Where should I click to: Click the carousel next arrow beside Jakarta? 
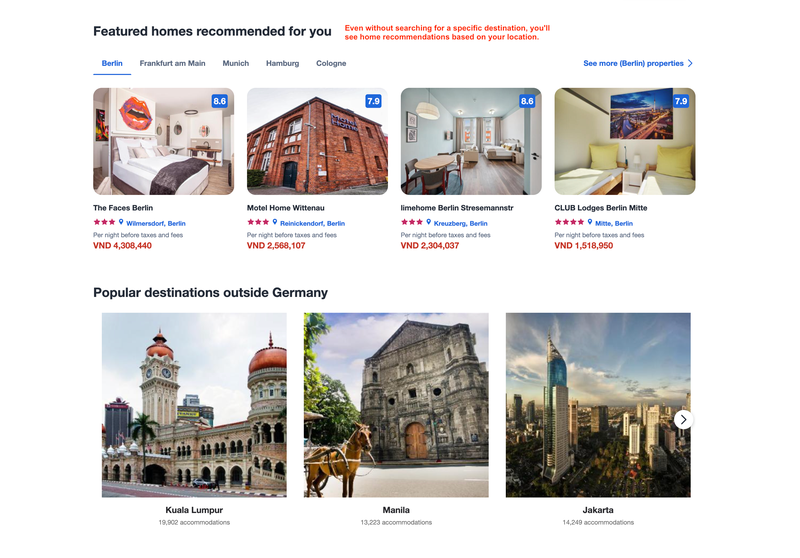[683, 420]
